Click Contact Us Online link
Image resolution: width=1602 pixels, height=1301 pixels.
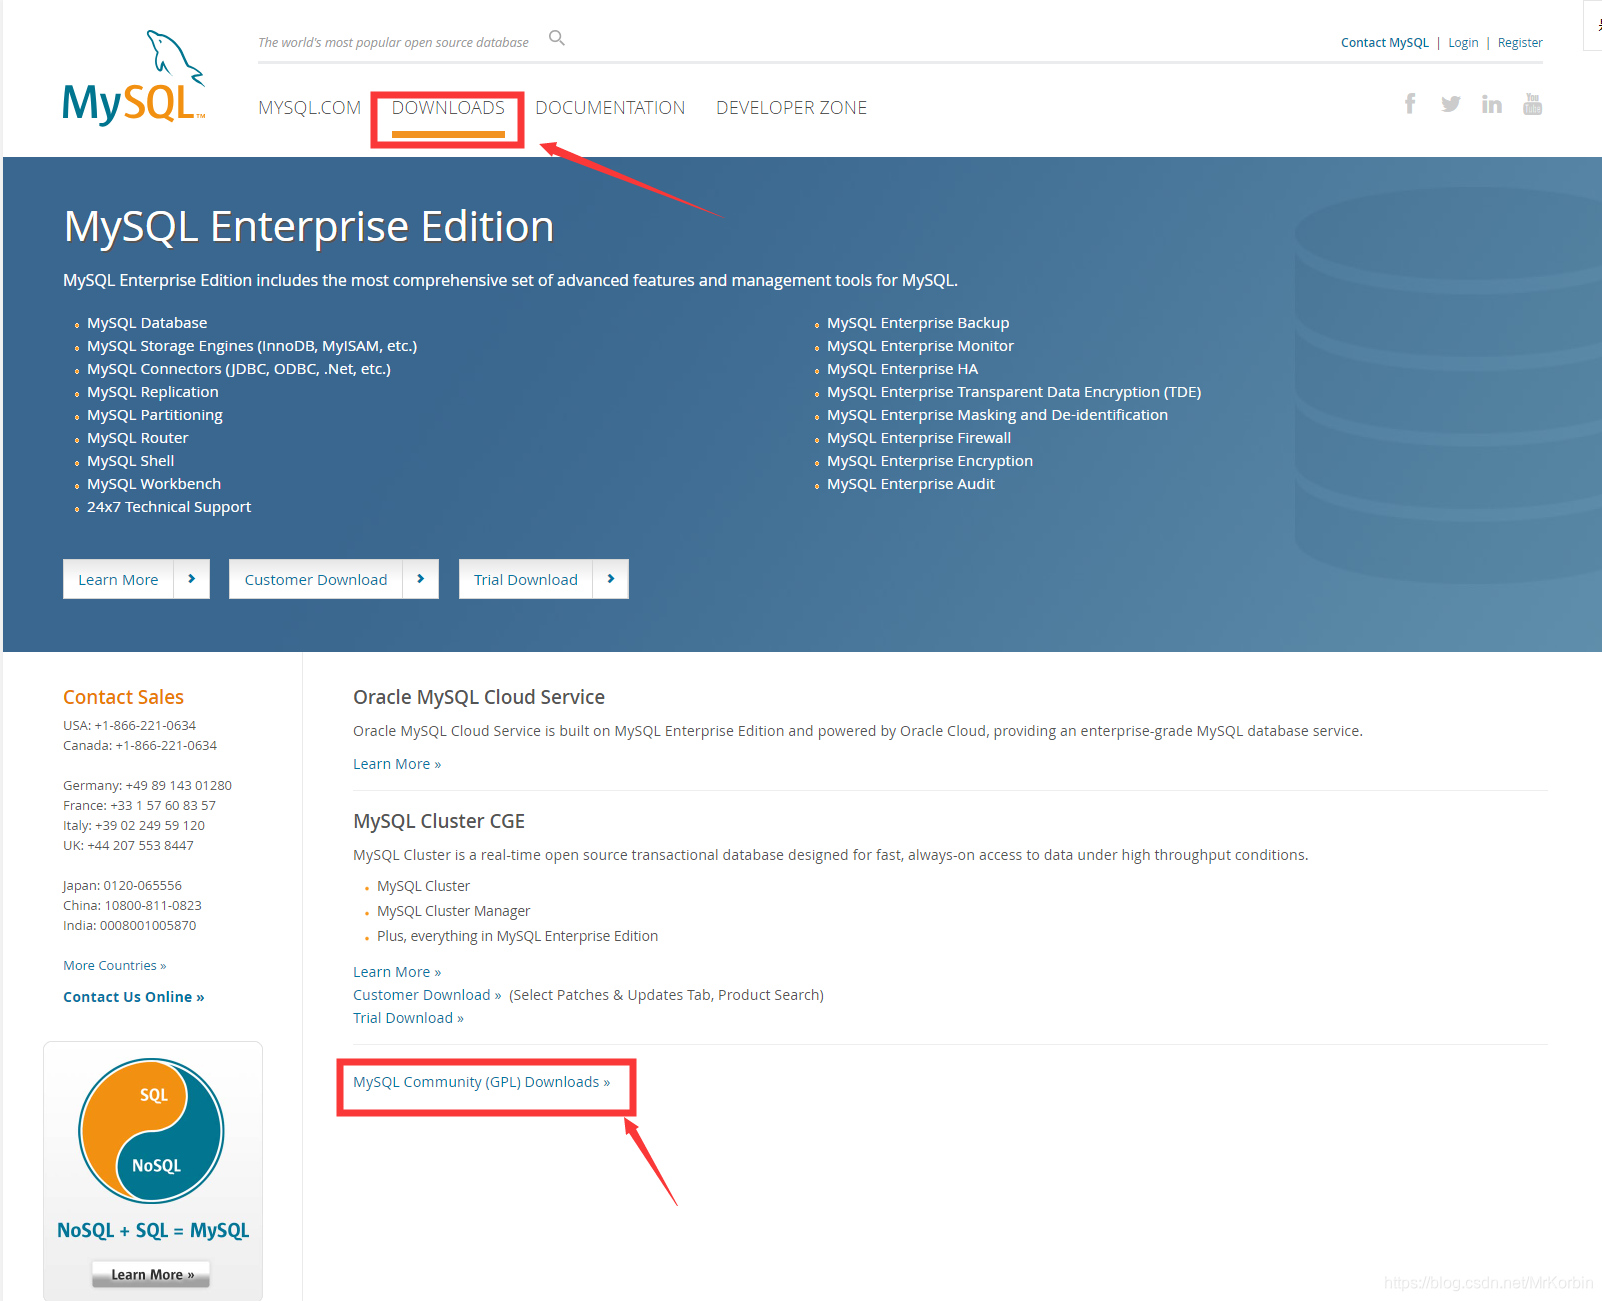[134, 997]
